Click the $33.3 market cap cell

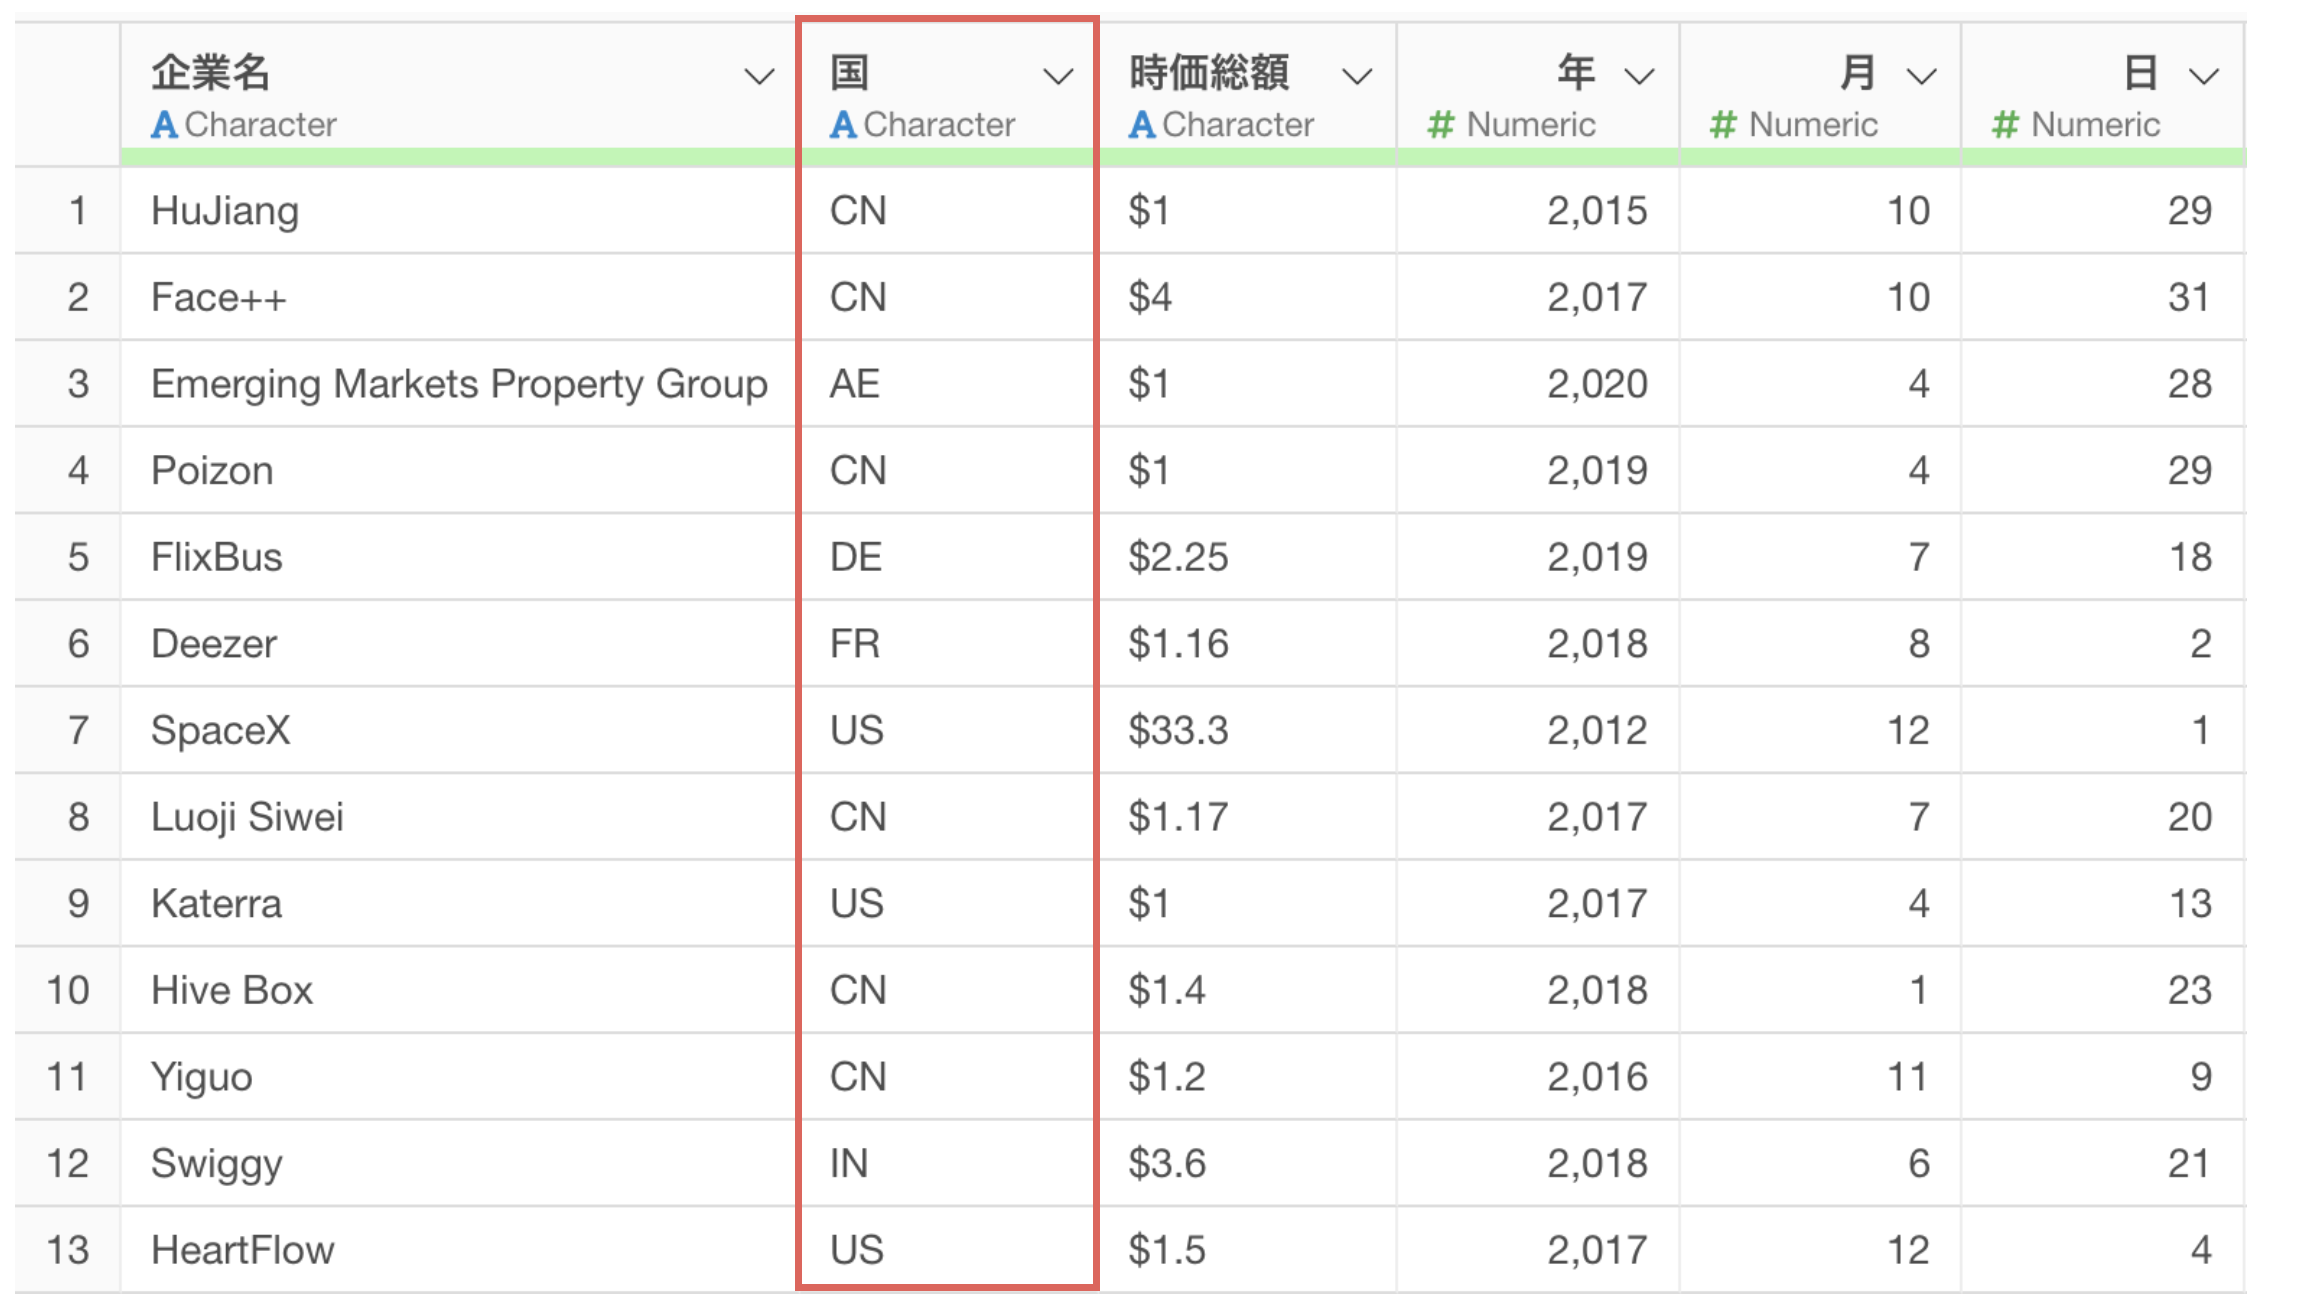1247,730
